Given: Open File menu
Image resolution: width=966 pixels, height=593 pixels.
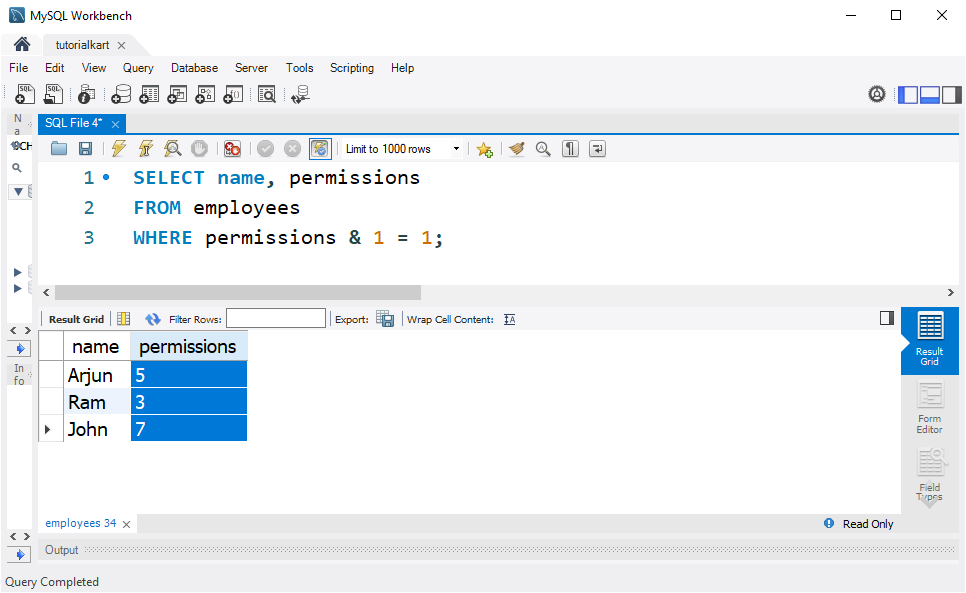Looking at the screenshot, I should [x=18, y=68].
